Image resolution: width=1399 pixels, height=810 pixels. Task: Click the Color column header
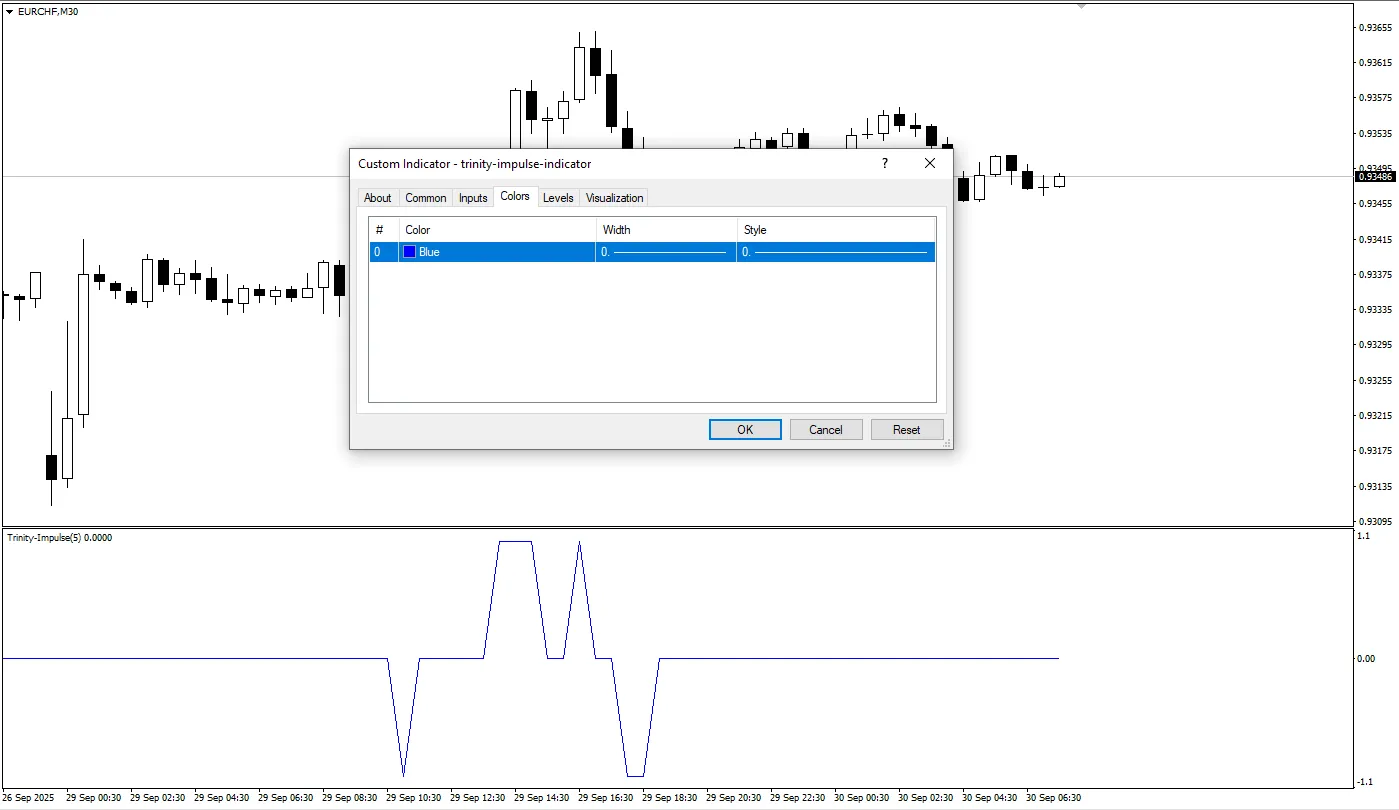pyautogui.click(x=497, y=230)
